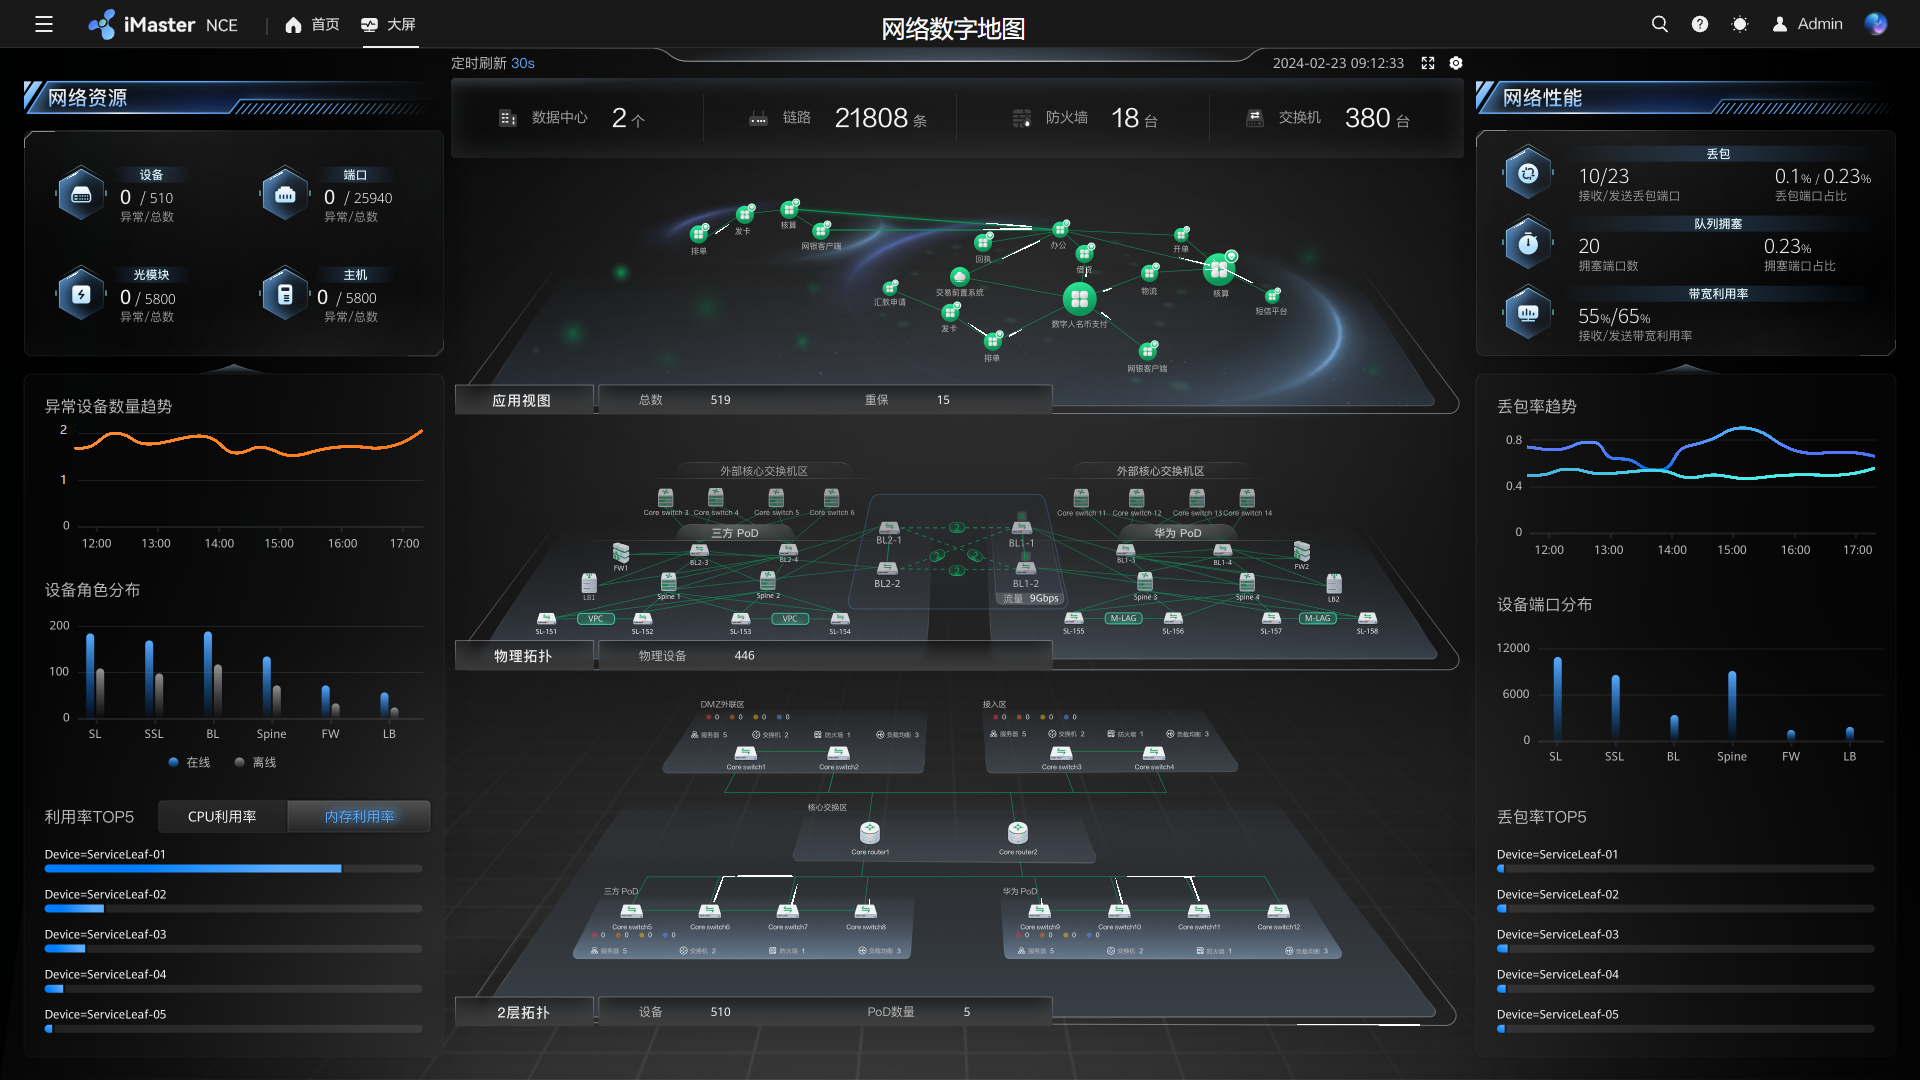Click the globe avatar icon
This screenshot has width=1920, height=1080.
coord(1876,24)
